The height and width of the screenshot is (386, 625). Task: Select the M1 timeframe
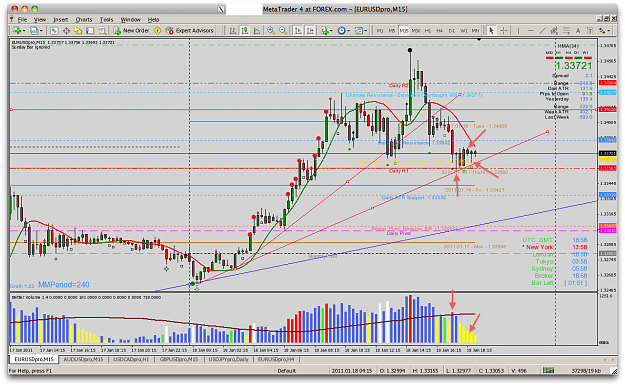[380, 31]
